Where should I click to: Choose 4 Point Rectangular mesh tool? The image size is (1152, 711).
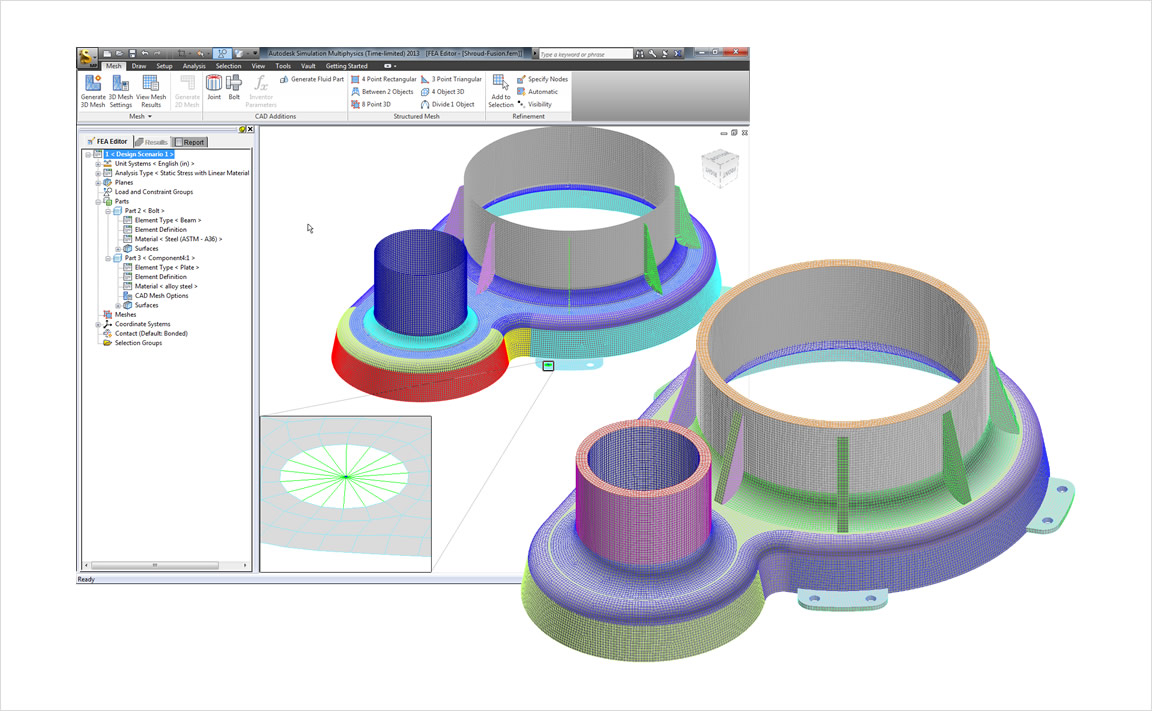coord(383,79)
